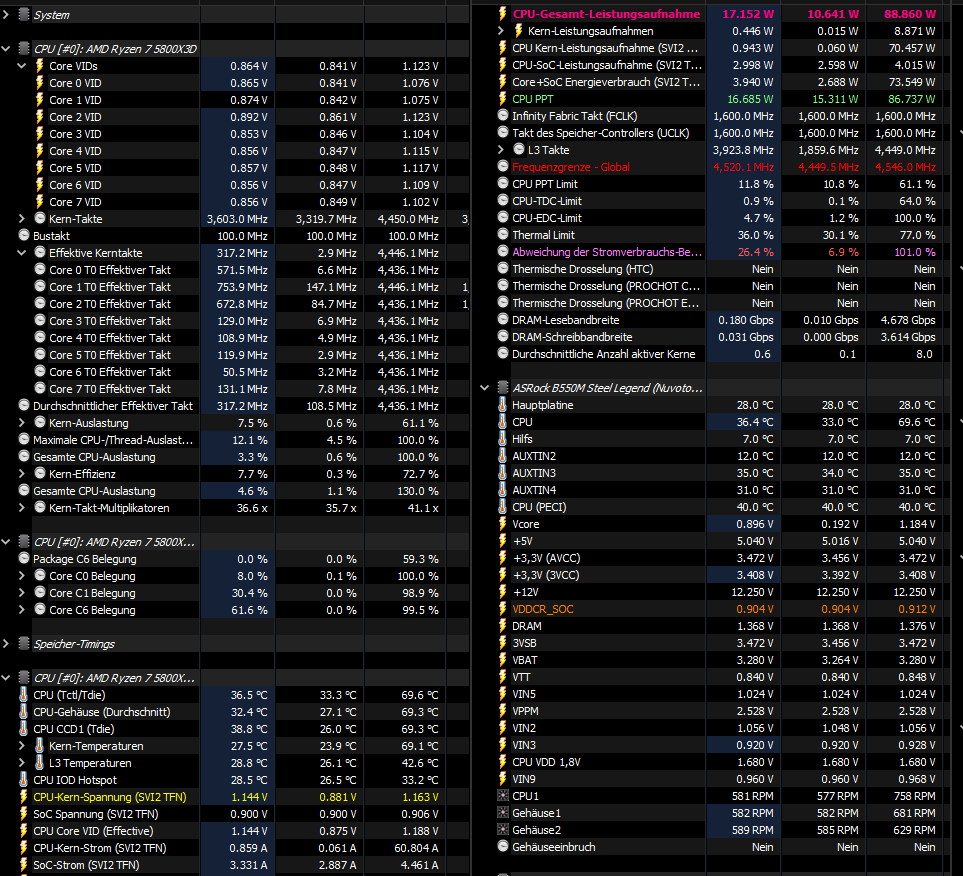The width and height of the screenshot is (963, 876).
Task: Collapse the ASRock B550M Steel Legend group
Action: click(485, 388)
